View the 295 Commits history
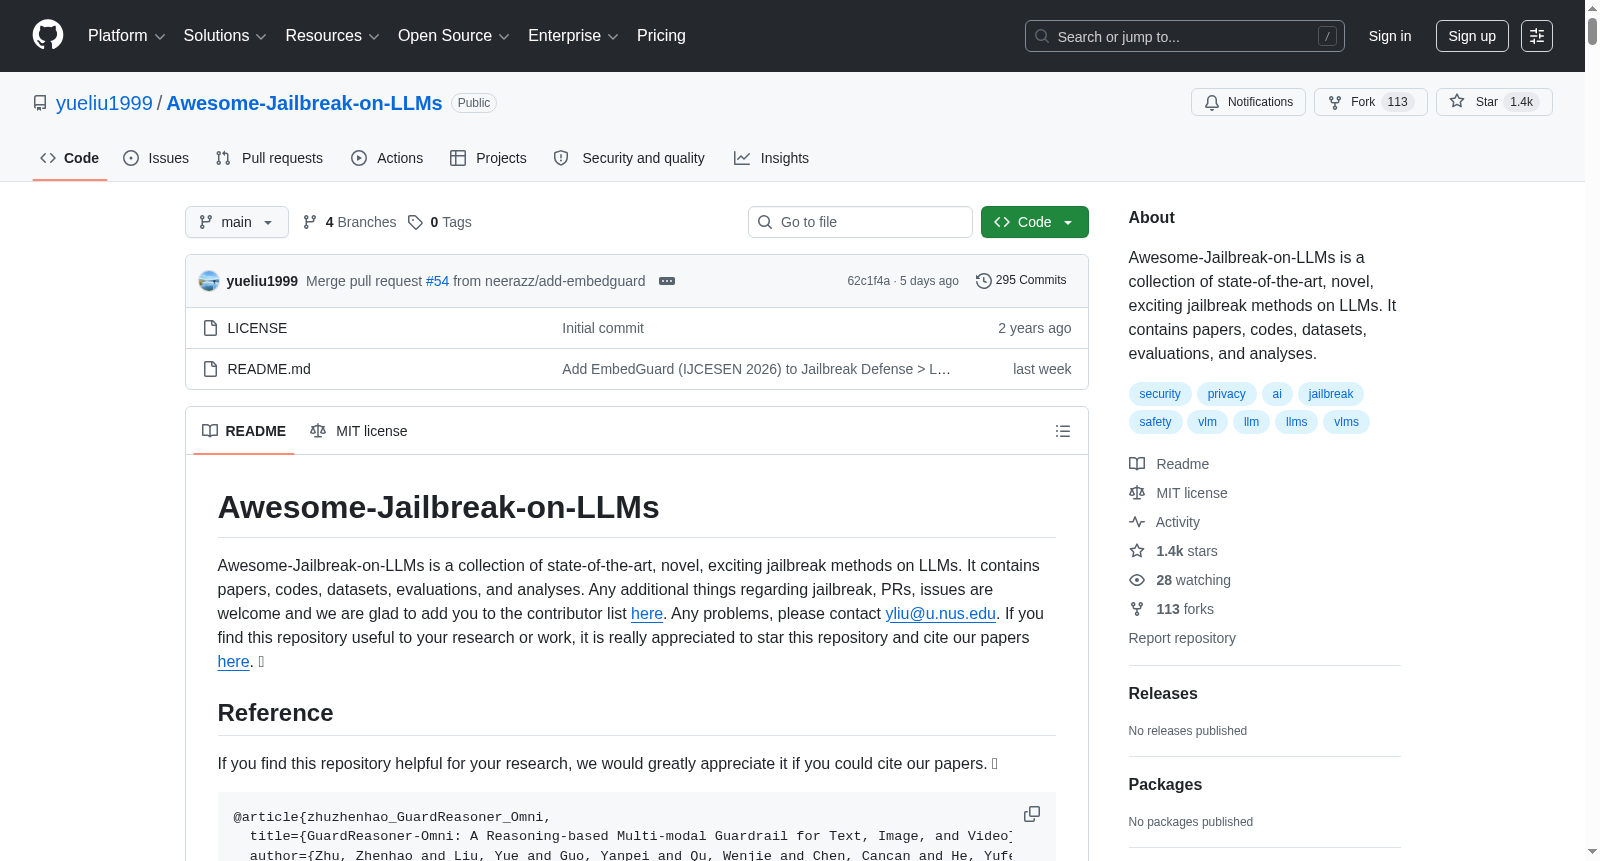 [1021, 281]
